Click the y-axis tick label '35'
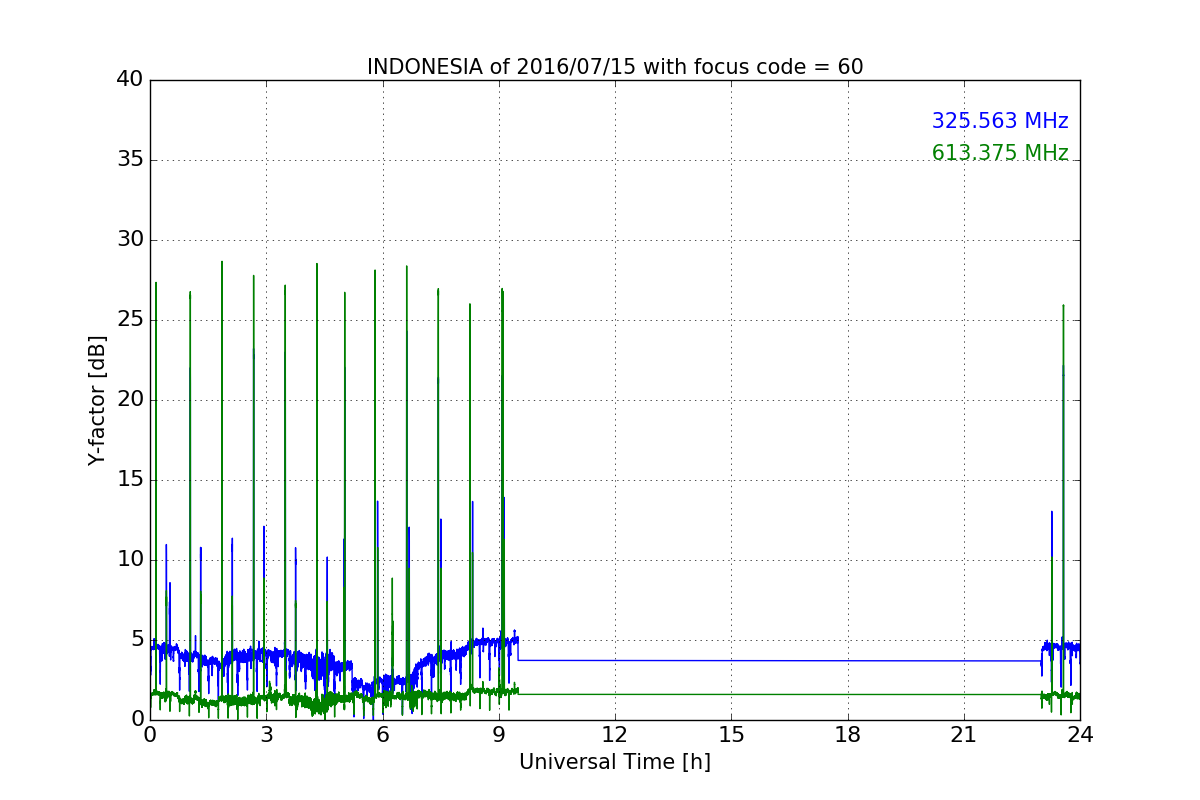This screenshot has height=800, width=1200. click(131, 160)
